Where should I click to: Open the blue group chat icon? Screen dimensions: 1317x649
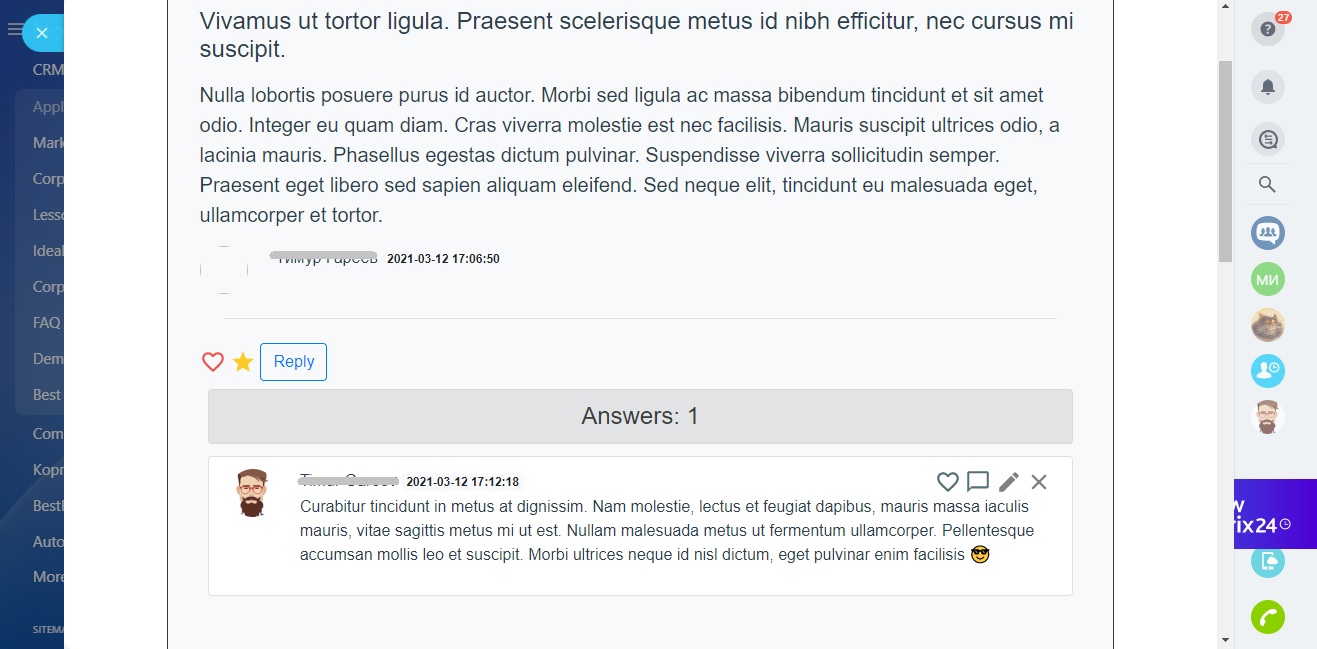[x=1268, y=234]
